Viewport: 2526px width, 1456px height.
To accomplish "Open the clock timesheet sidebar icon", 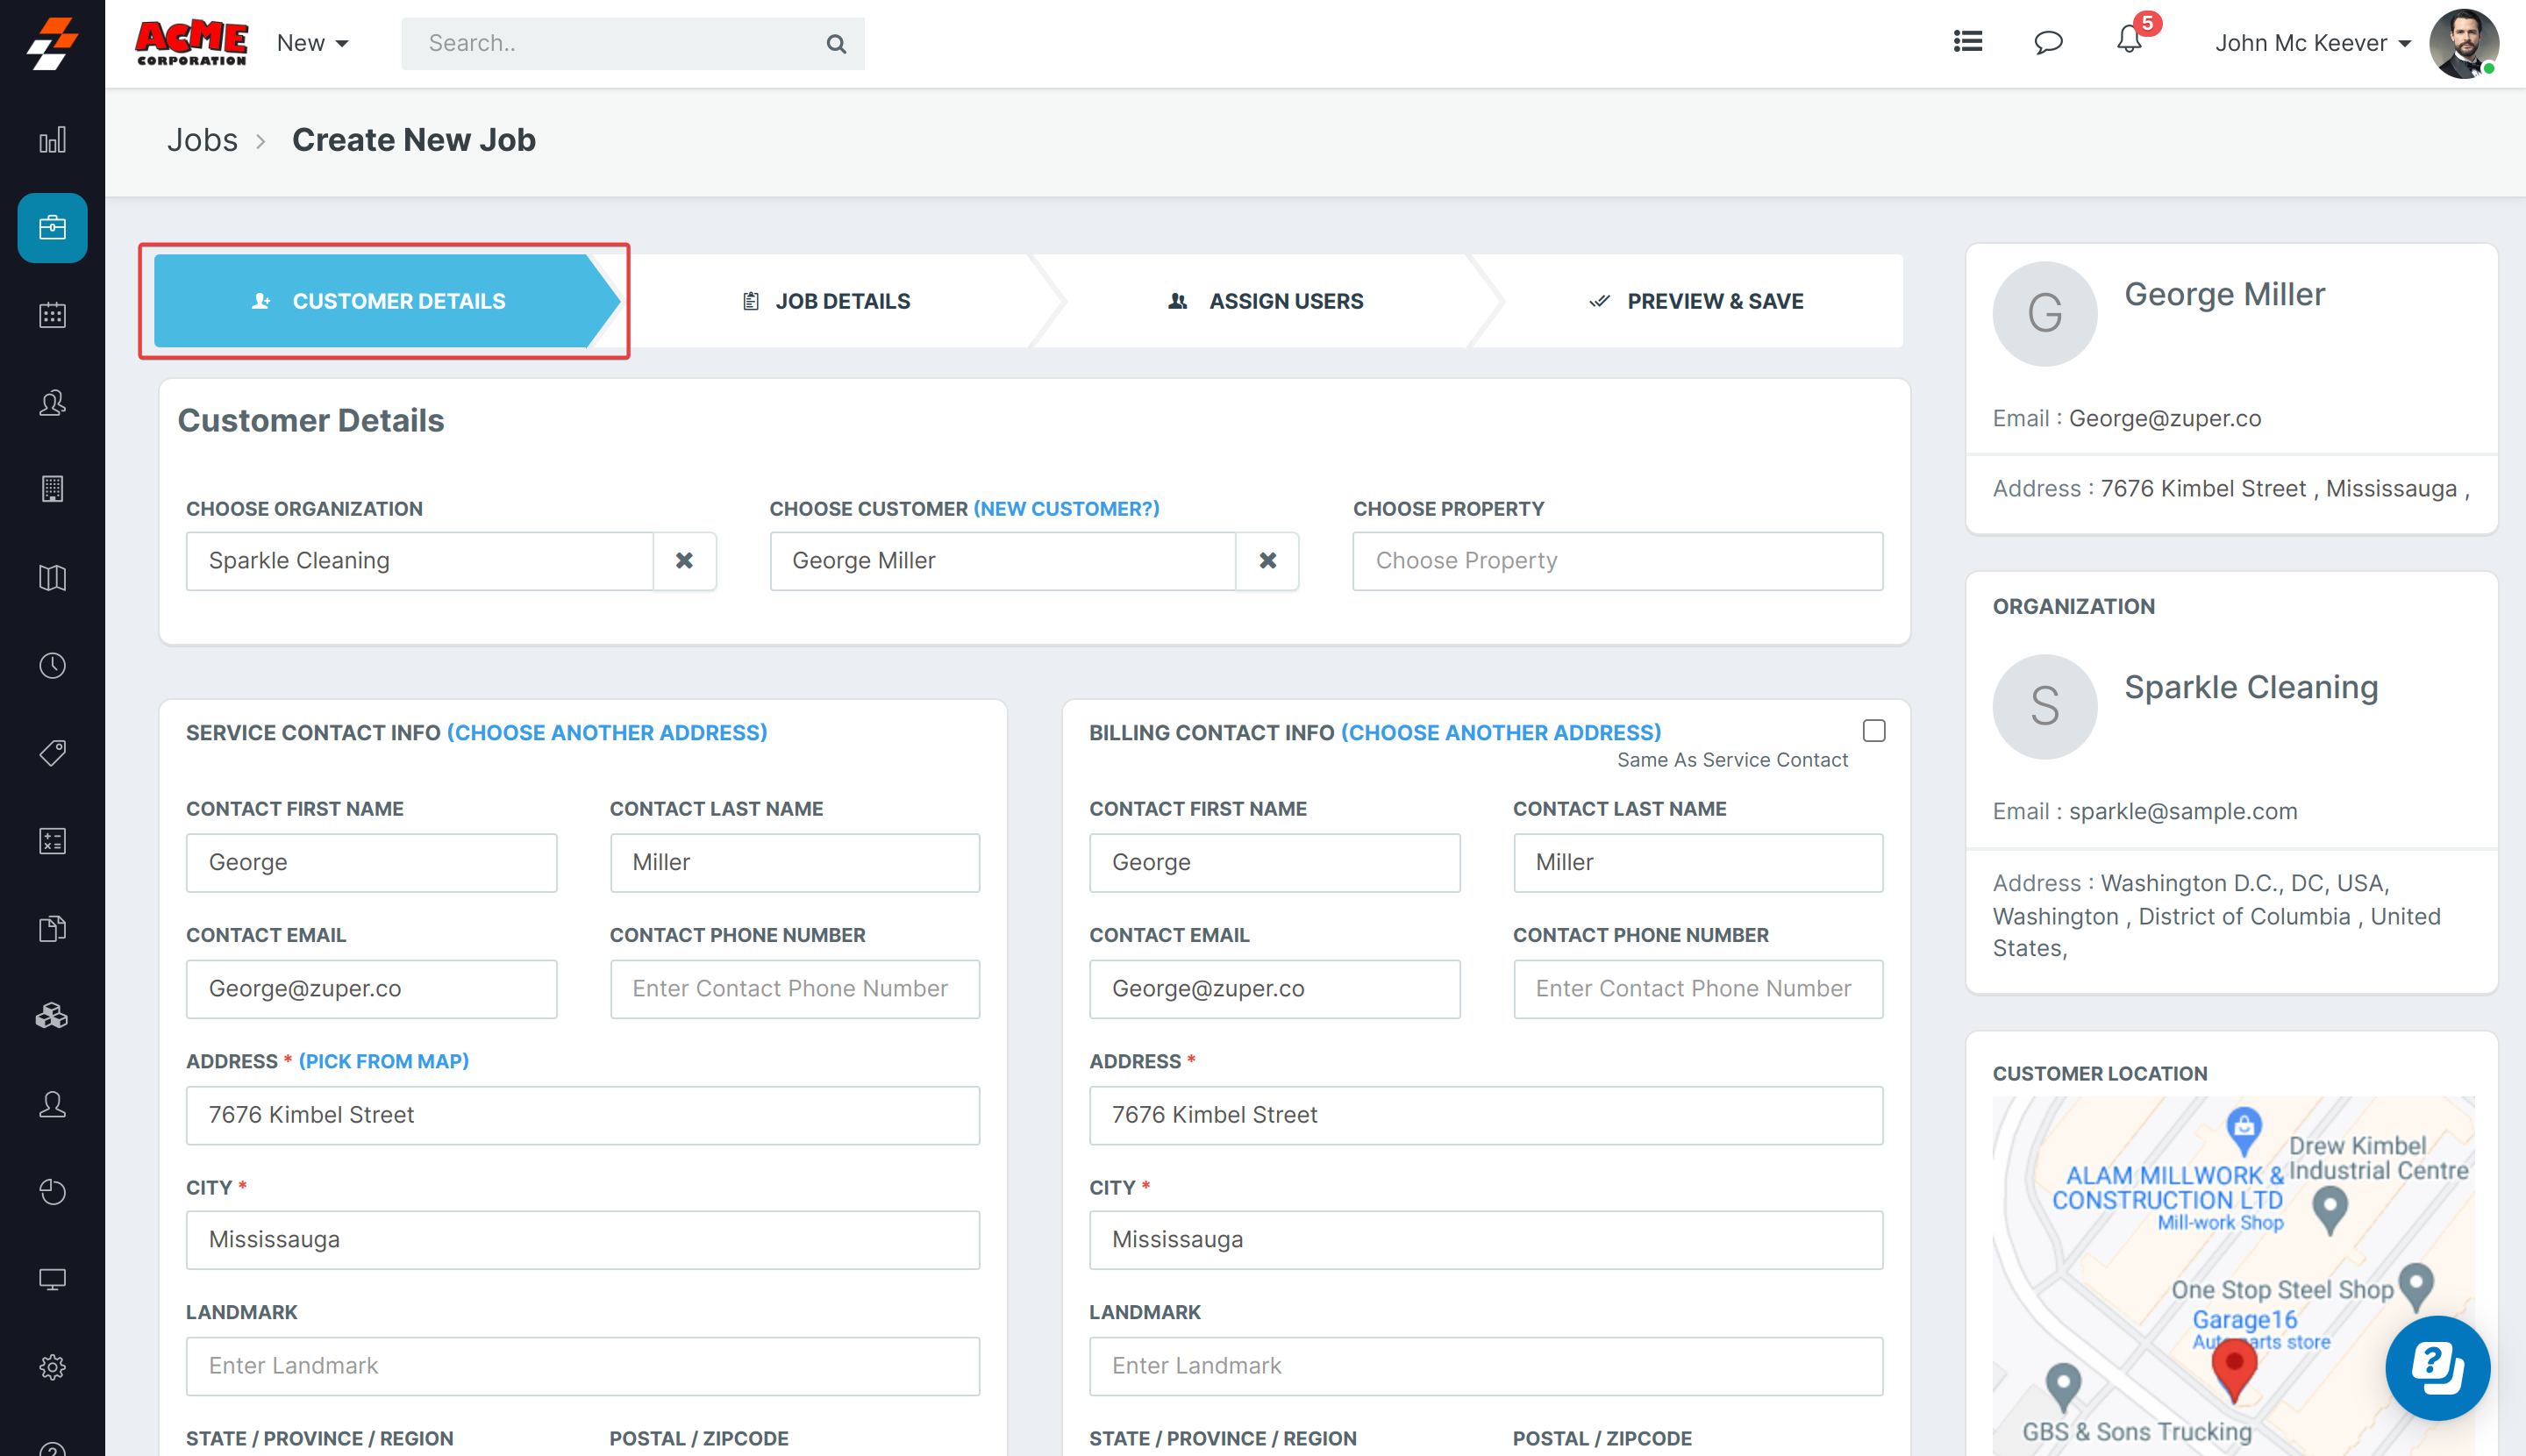I will [x=52, y=666].
